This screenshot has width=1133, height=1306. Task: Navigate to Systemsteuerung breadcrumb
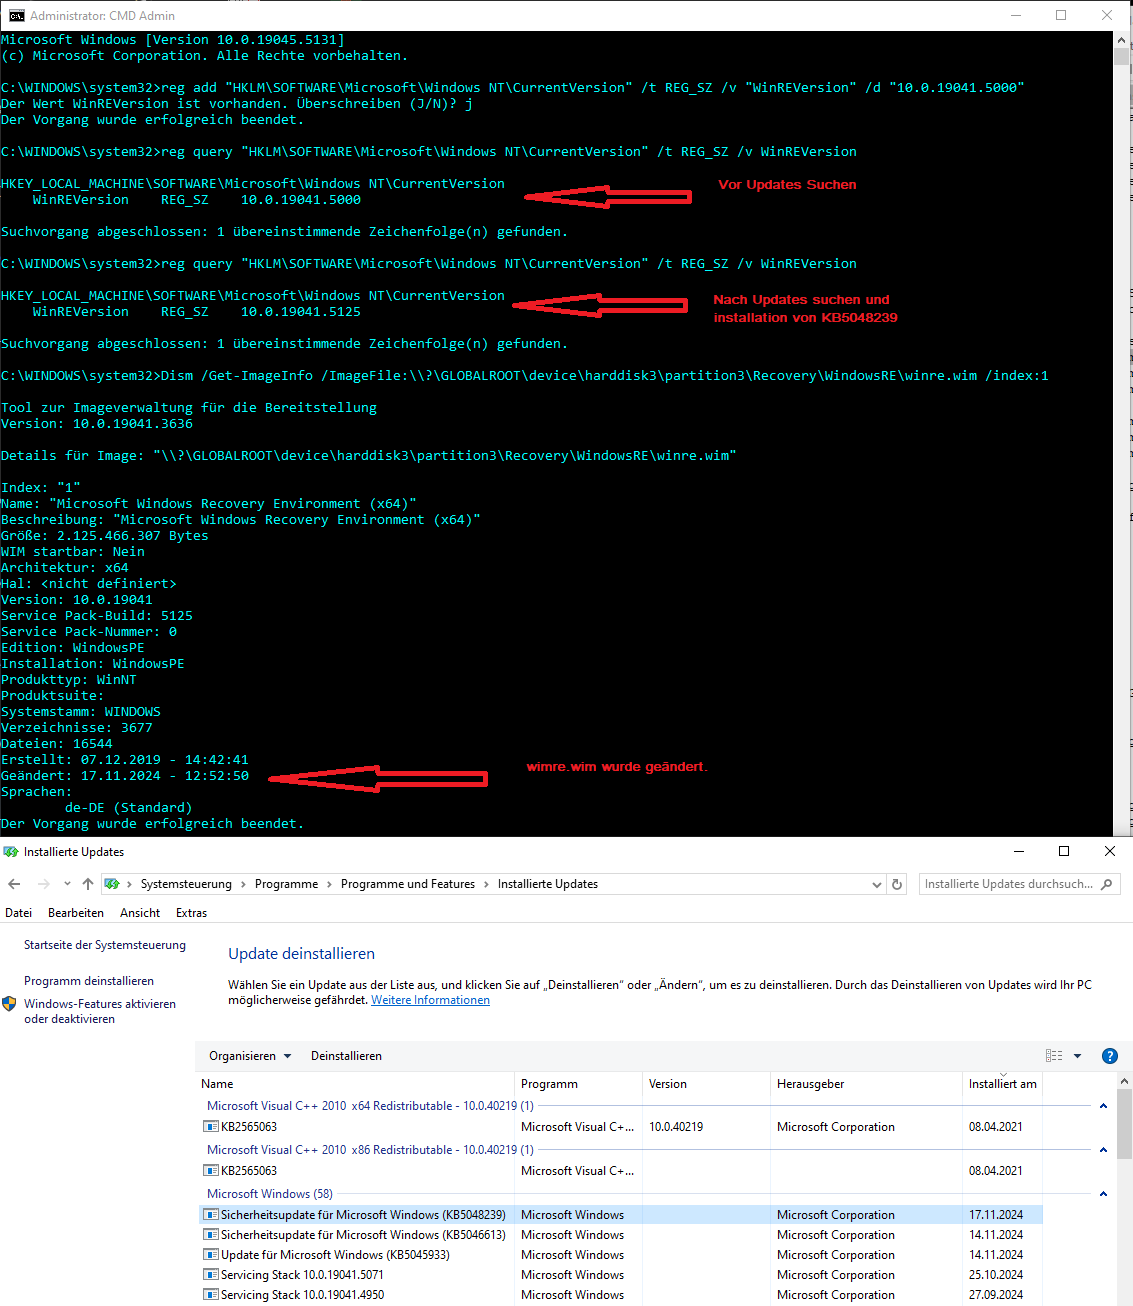[x=186, y=884]
